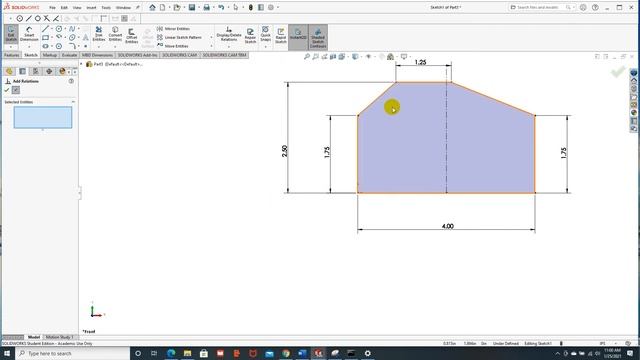Image resolution: width=640 pixels, height=360 pixels.
Task: Click the Windows Start button
Action: tap(7, 353)
